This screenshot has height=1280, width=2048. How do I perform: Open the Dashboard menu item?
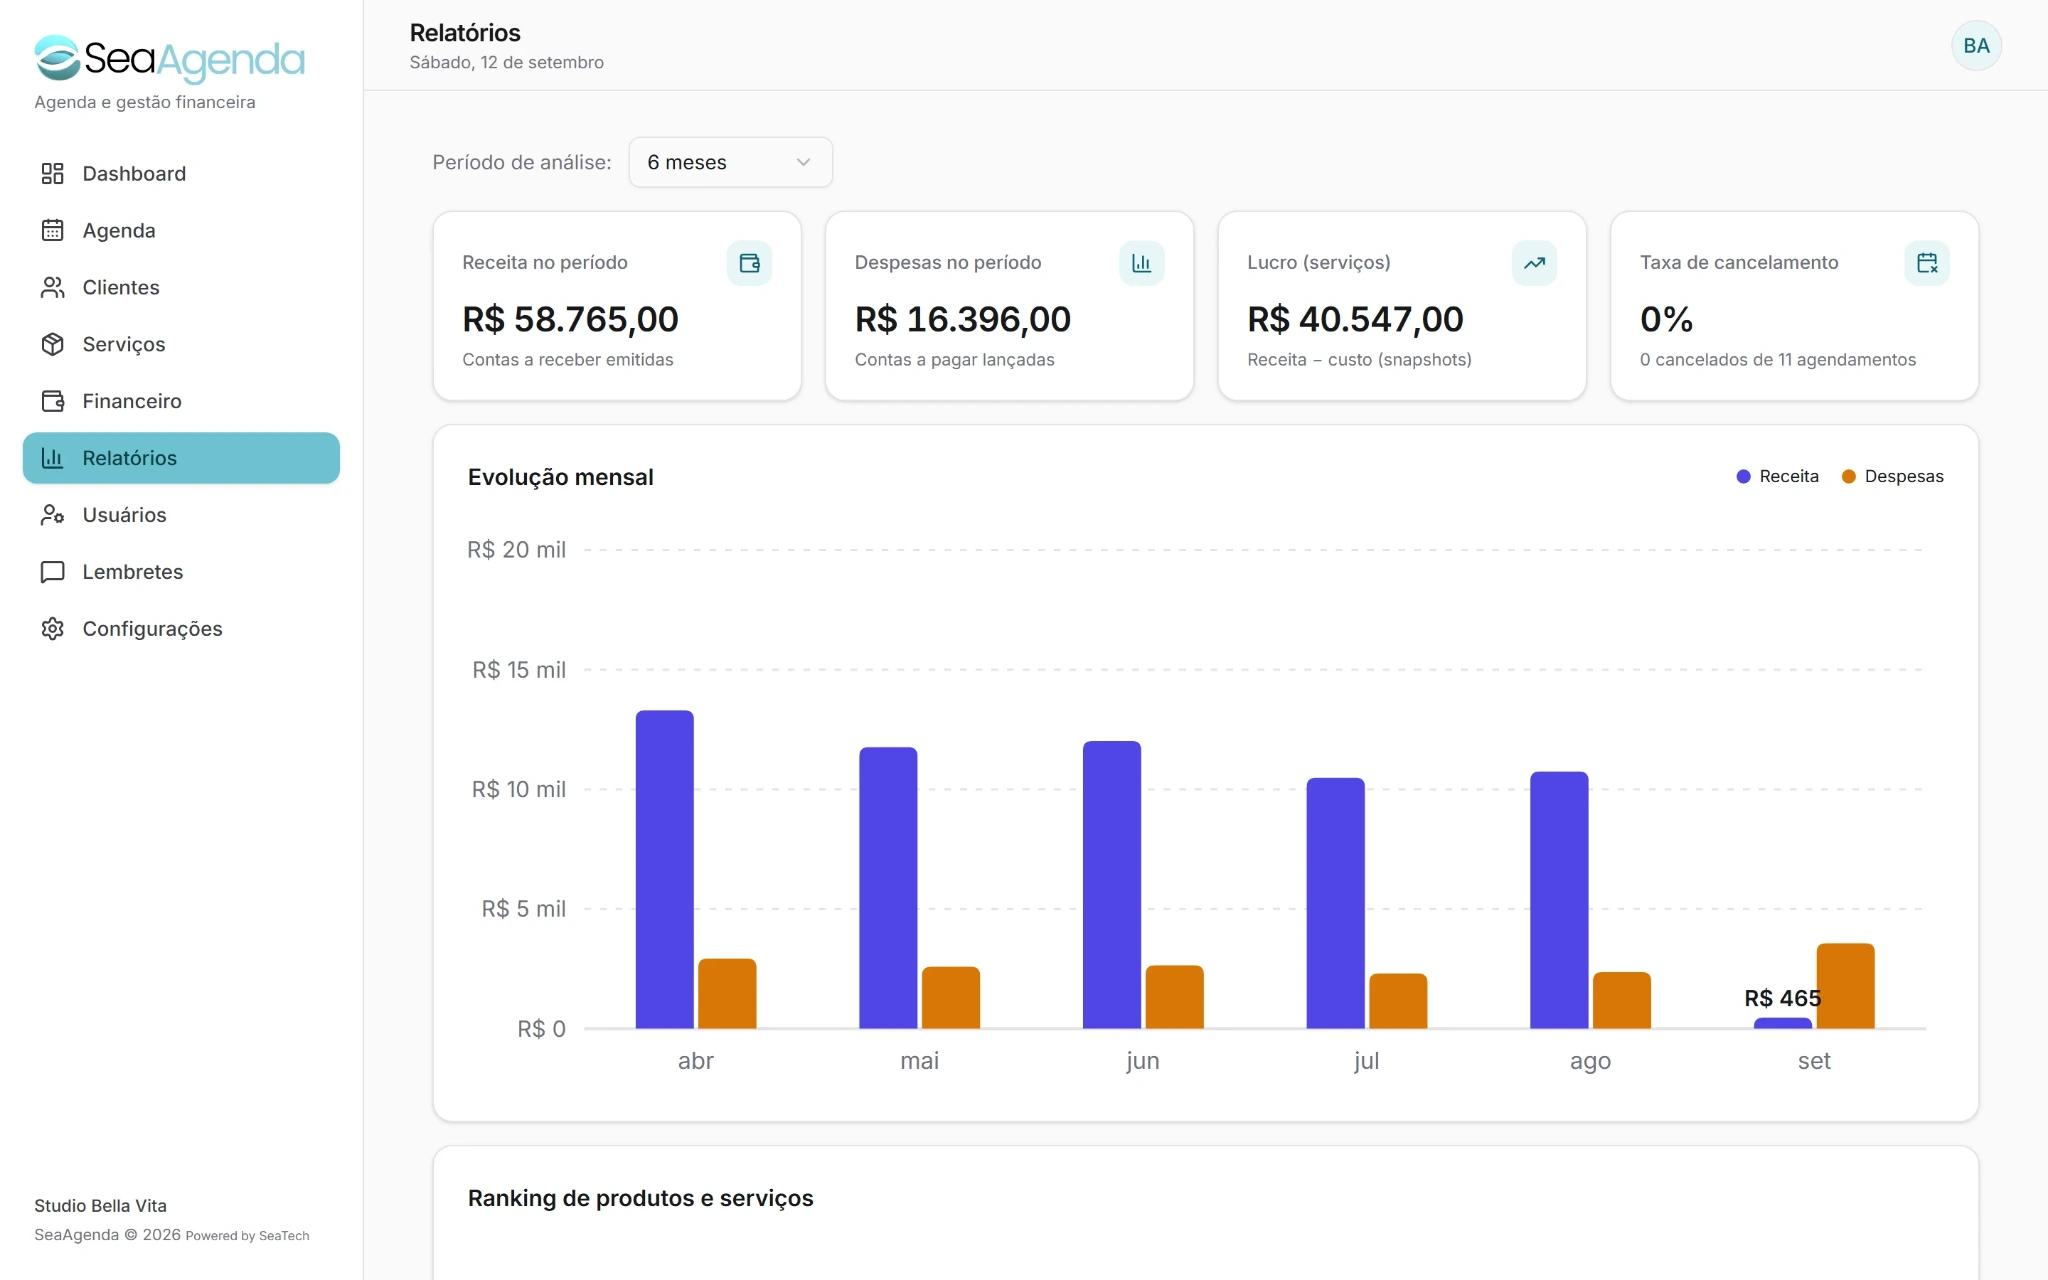[181, 174]
